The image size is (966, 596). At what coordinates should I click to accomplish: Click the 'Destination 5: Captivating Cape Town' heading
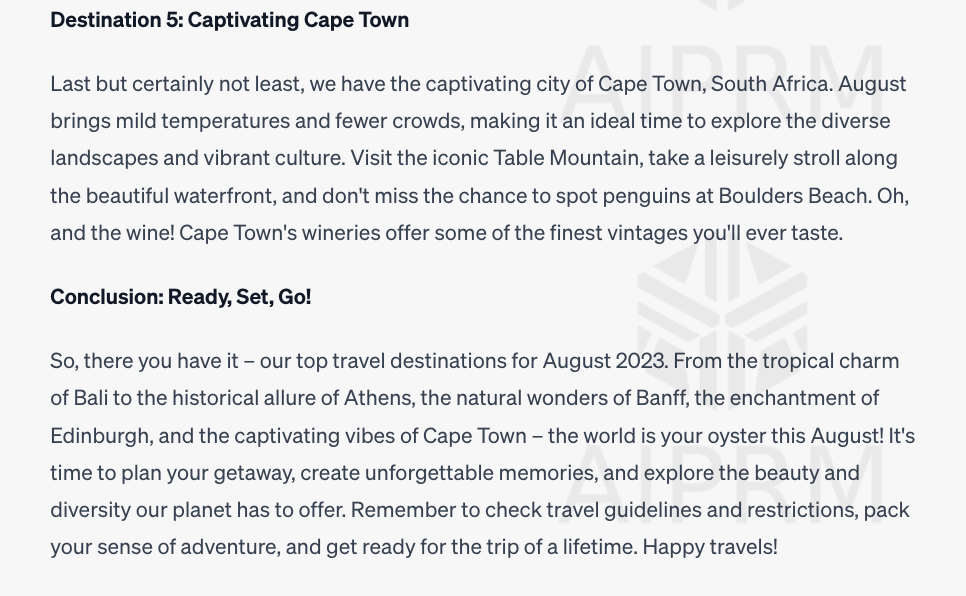pyautogui.click(x=230, y=20)
